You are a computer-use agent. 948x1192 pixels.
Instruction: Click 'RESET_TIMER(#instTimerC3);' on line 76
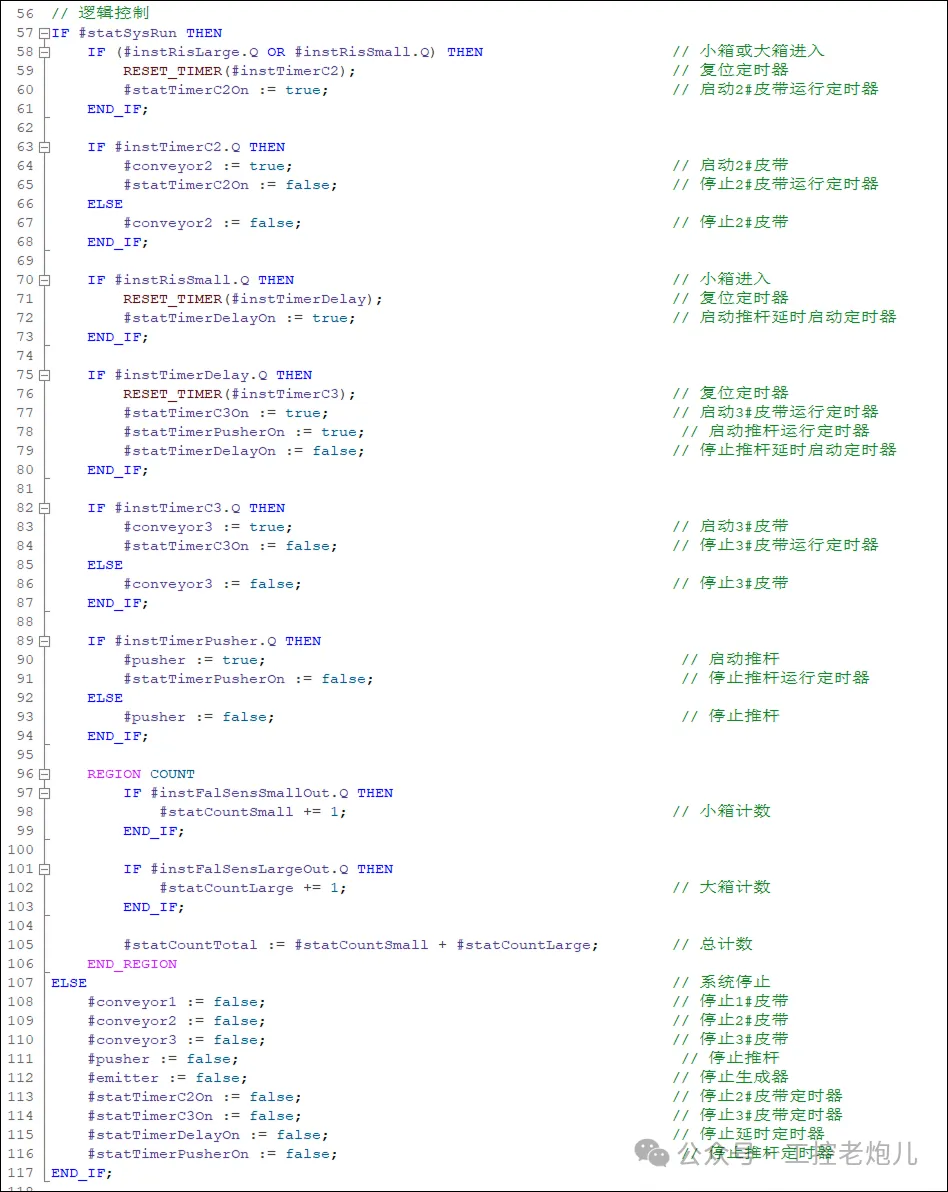[239, 395]
